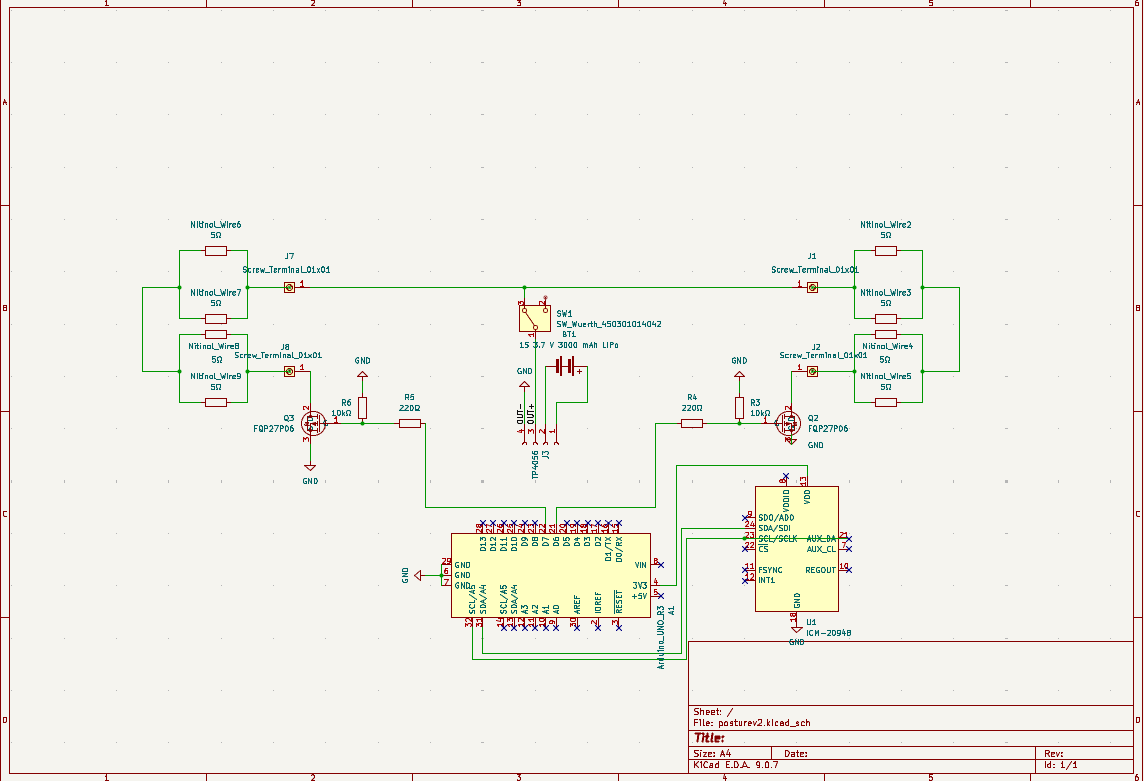Click the 'Id: 1/1' page number text
1144x781 pixels.
[x=1061, y=765]
